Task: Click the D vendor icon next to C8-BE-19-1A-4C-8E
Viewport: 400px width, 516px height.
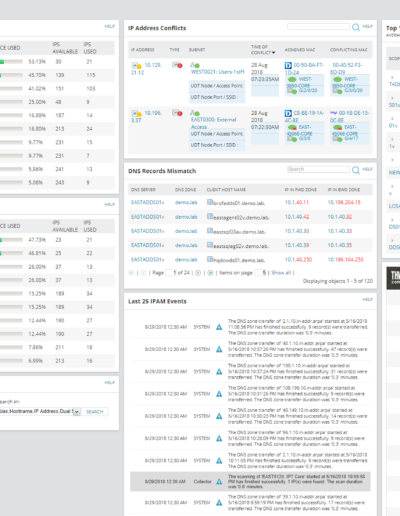Action: click(288, 113)
